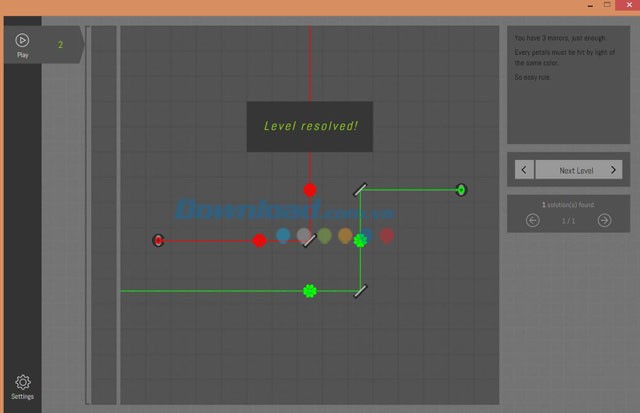Select the green laser emitter on right
640x413 pixels.
(461, 189)
